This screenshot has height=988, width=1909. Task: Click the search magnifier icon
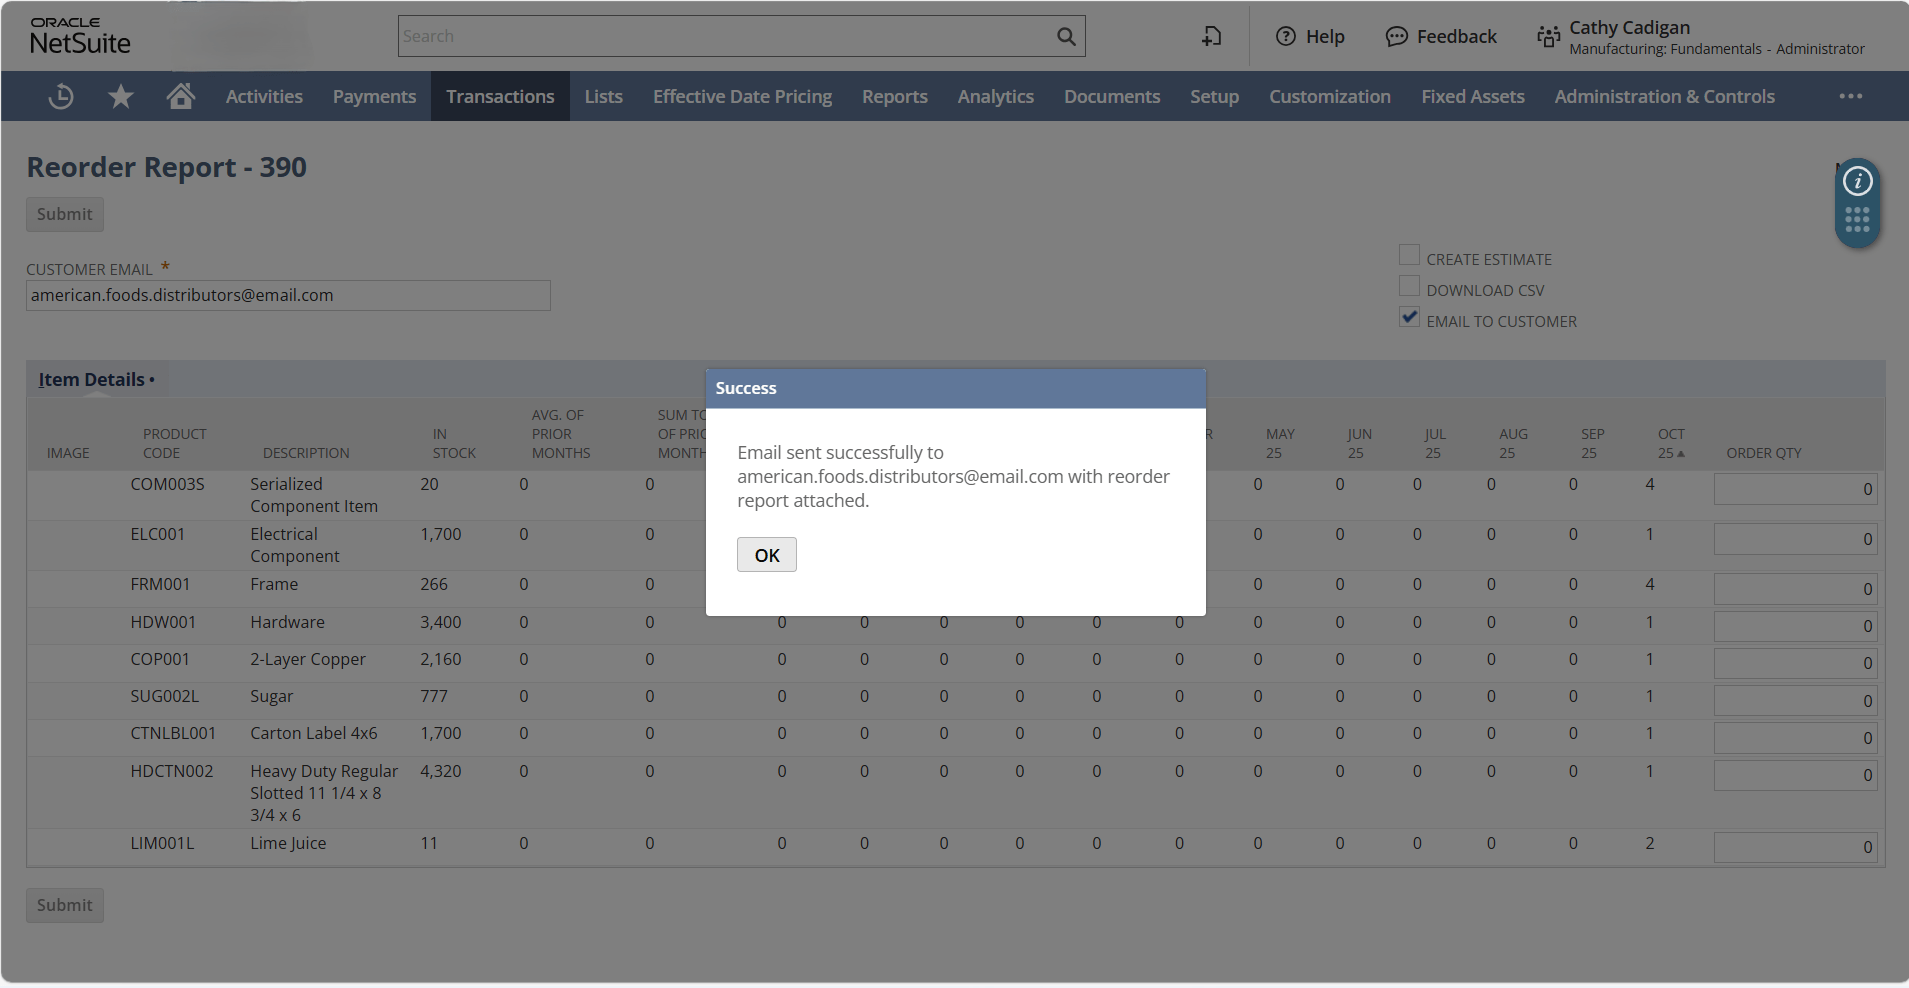tap(1066, 37)
